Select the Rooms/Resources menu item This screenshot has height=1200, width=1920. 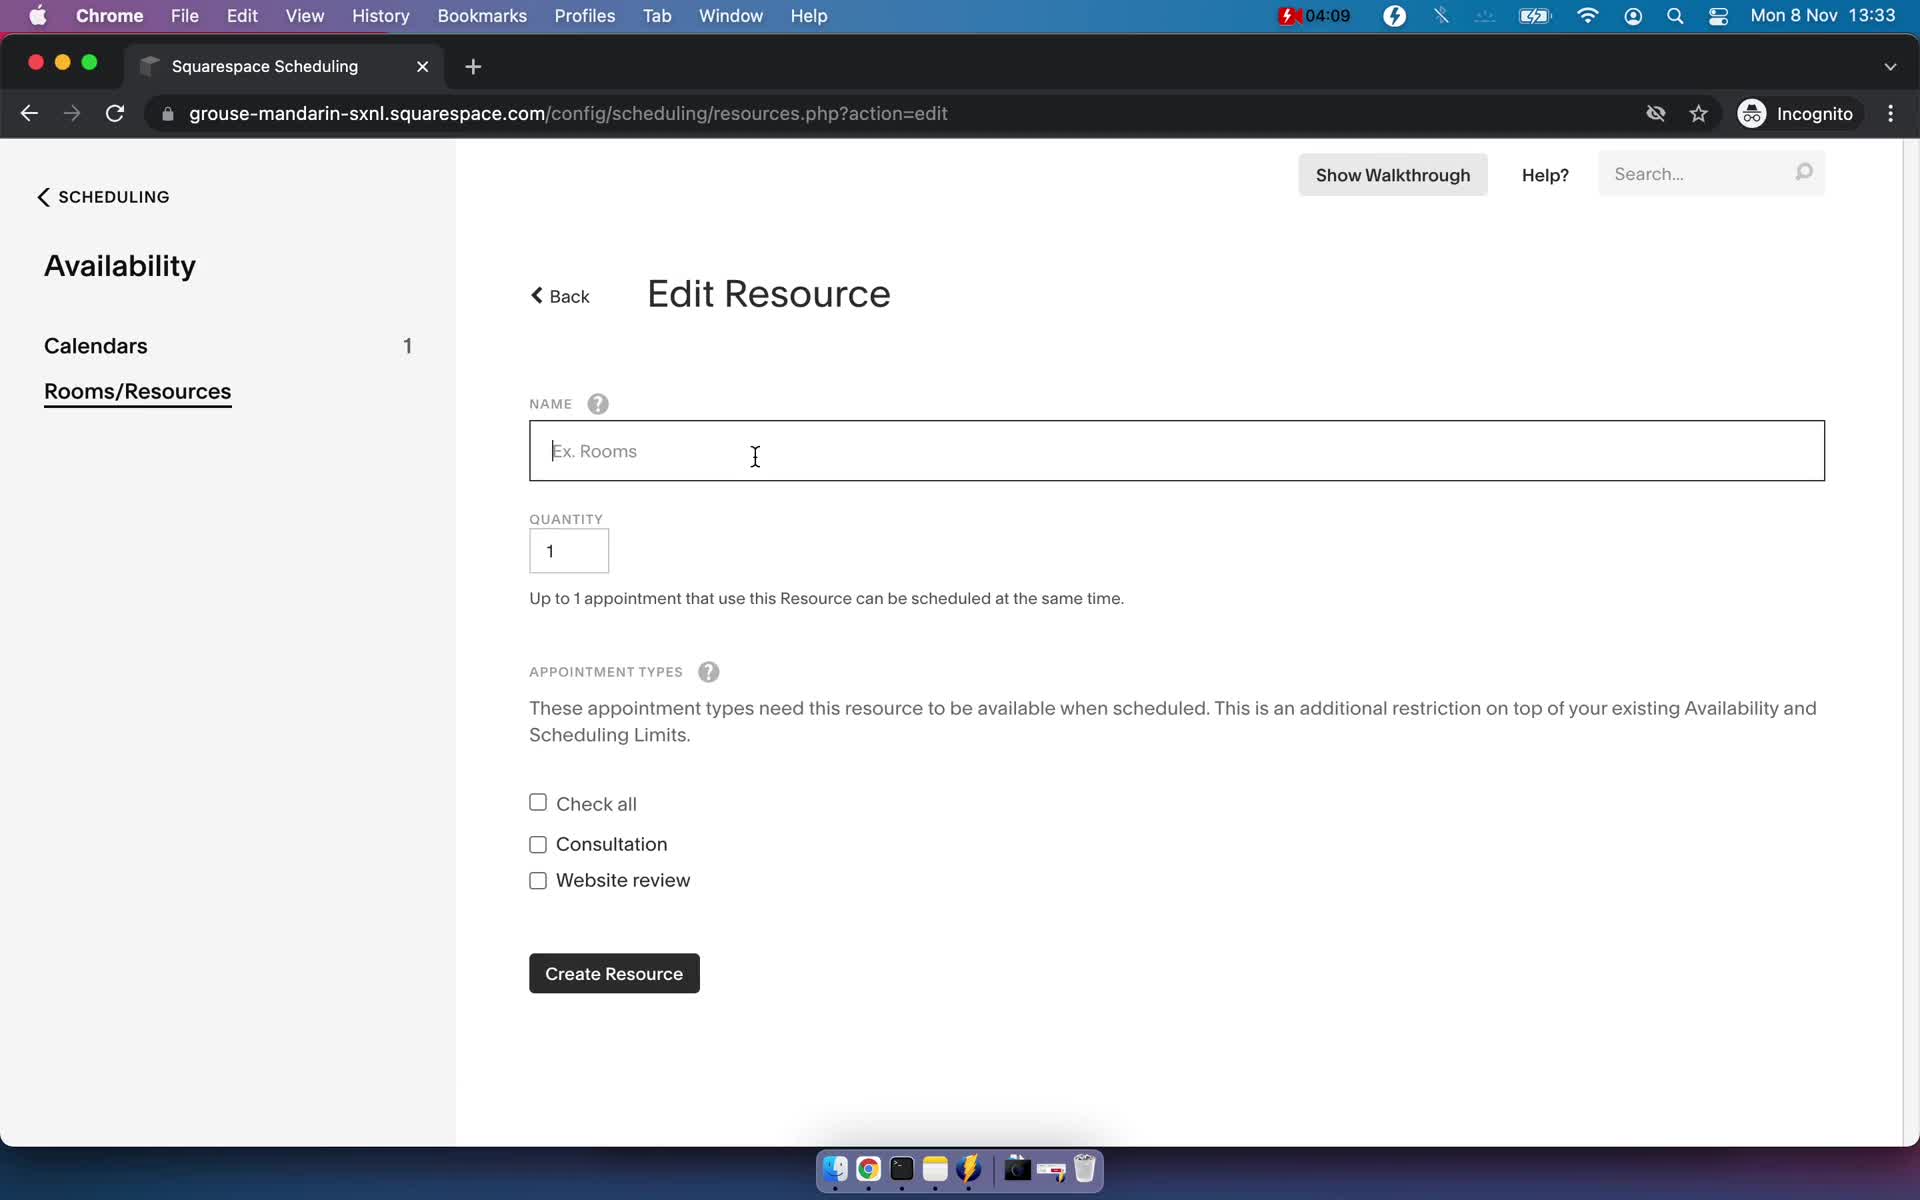point(137,391)
